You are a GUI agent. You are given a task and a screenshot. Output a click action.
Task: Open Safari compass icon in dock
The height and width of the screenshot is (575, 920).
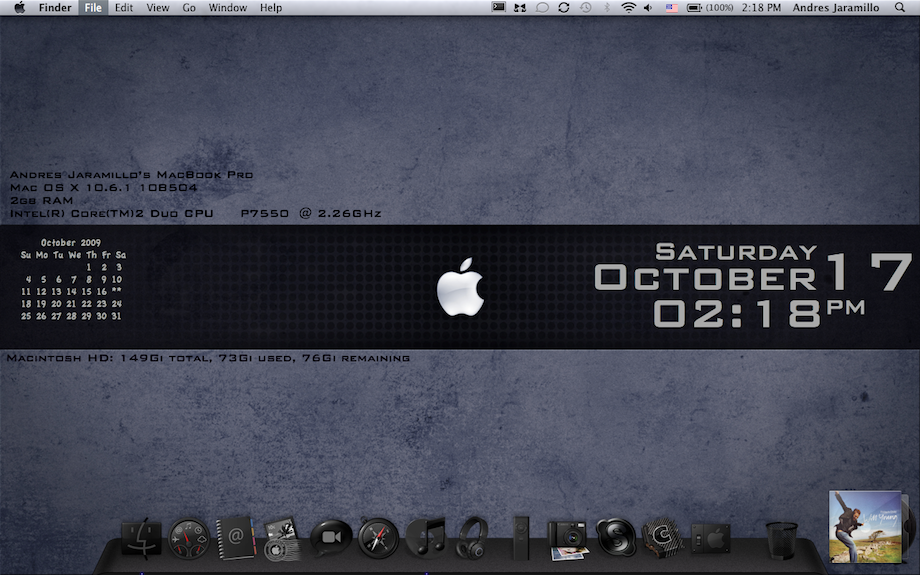pos(378,538)
